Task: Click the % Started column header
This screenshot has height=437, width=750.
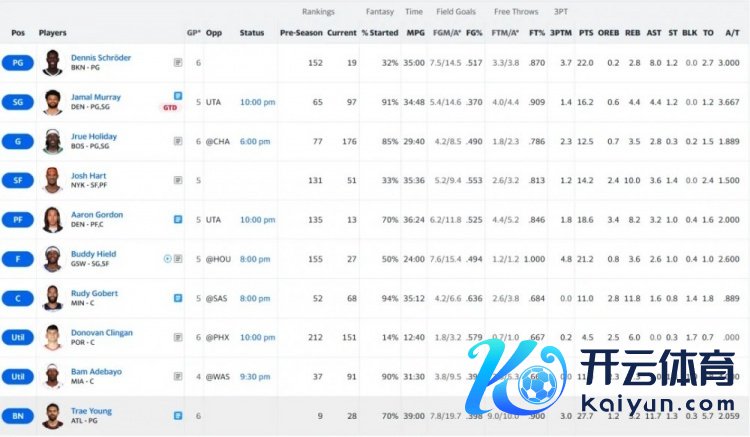Action: (380, 33)
